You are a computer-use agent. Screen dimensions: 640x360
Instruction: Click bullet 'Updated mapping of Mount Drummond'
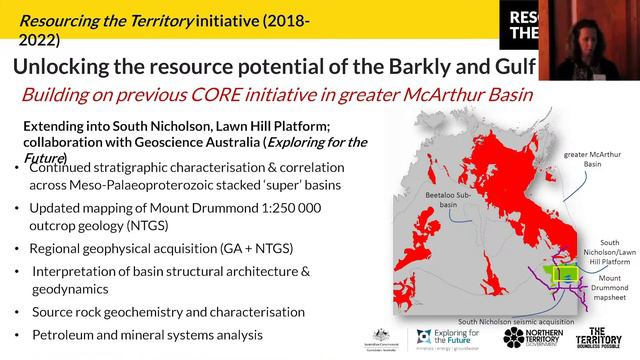[x=175, y=217]
